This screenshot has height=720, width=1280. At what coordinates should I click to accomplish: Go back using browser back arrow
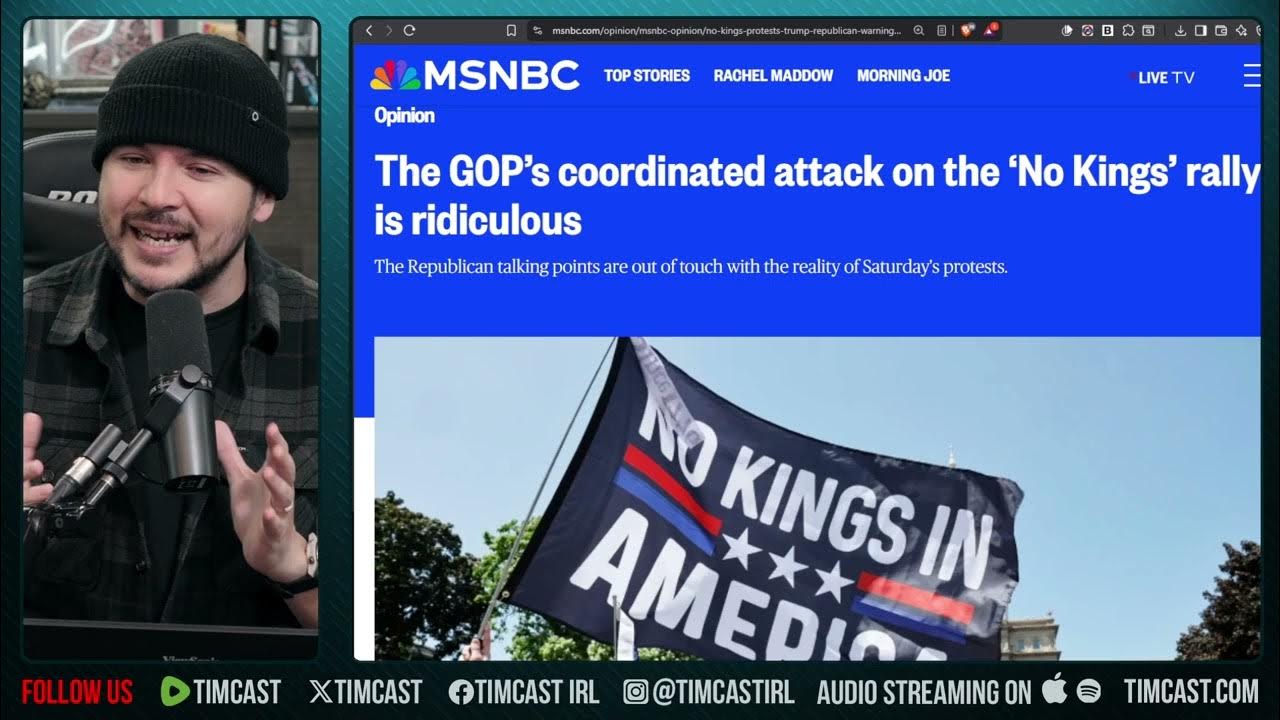[x=369, y=31]
